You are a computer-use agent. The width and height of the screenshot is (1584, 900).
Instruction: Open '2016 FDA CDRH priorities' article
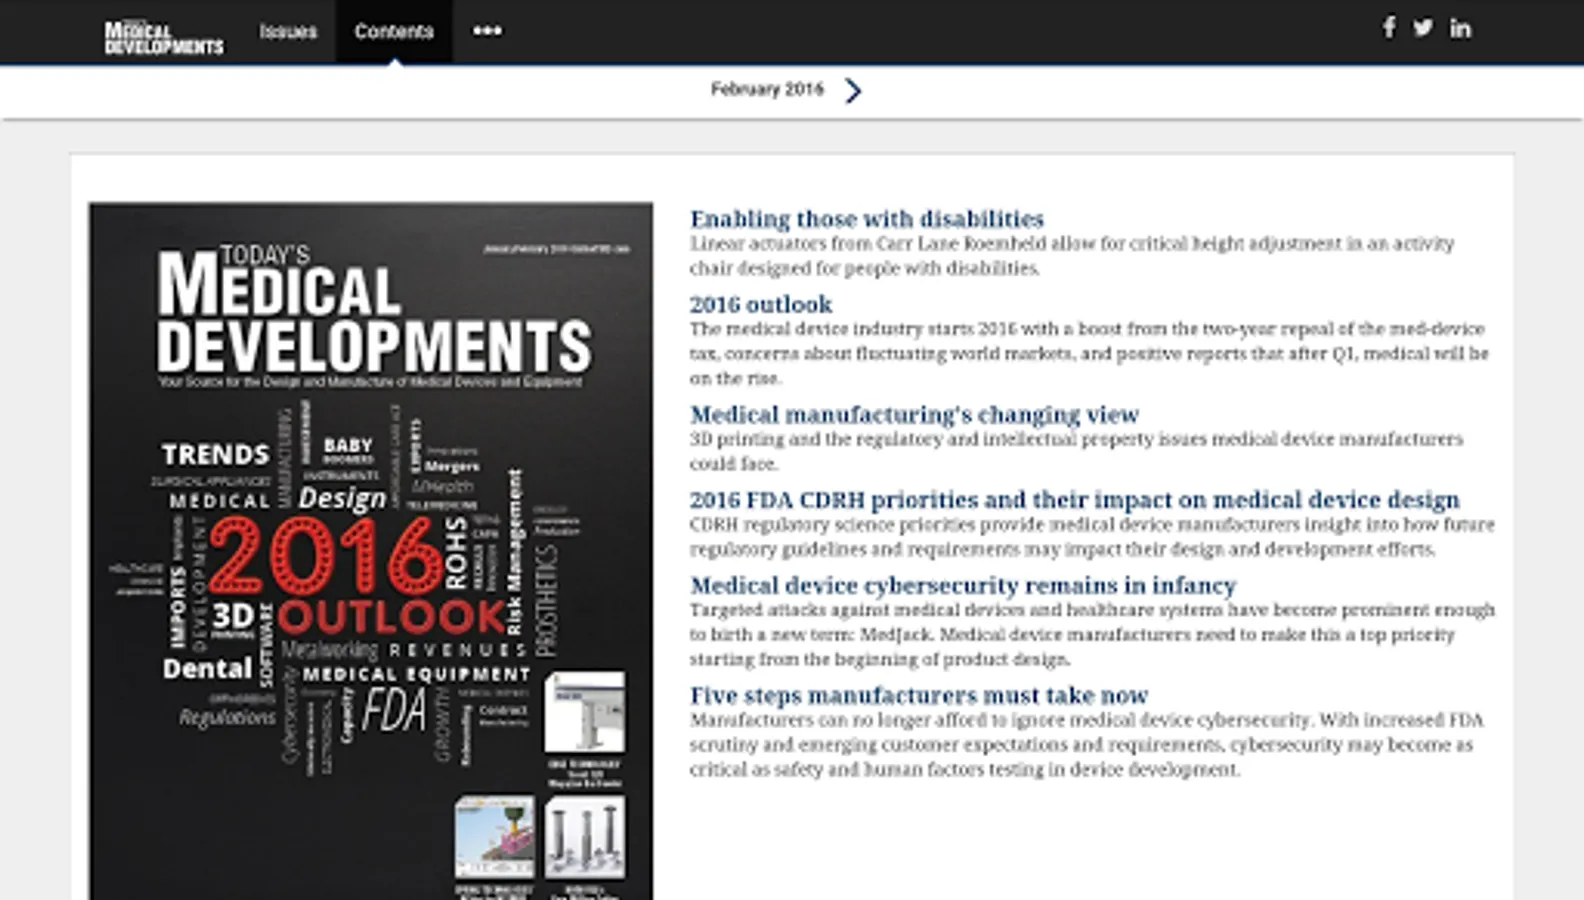(x=1075, y=499)
